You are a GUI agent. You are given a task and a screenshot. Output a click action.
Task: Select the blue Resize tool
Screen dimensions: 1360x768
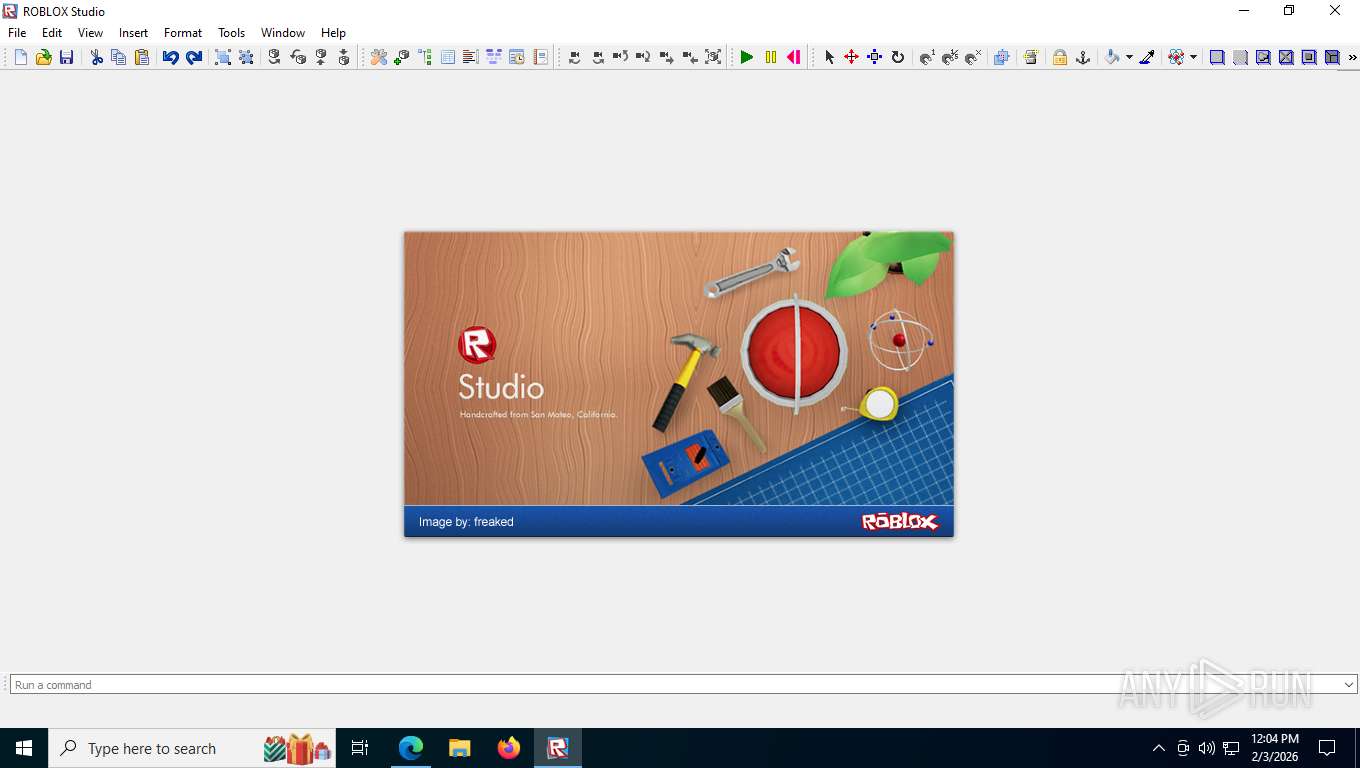point(875,57)
